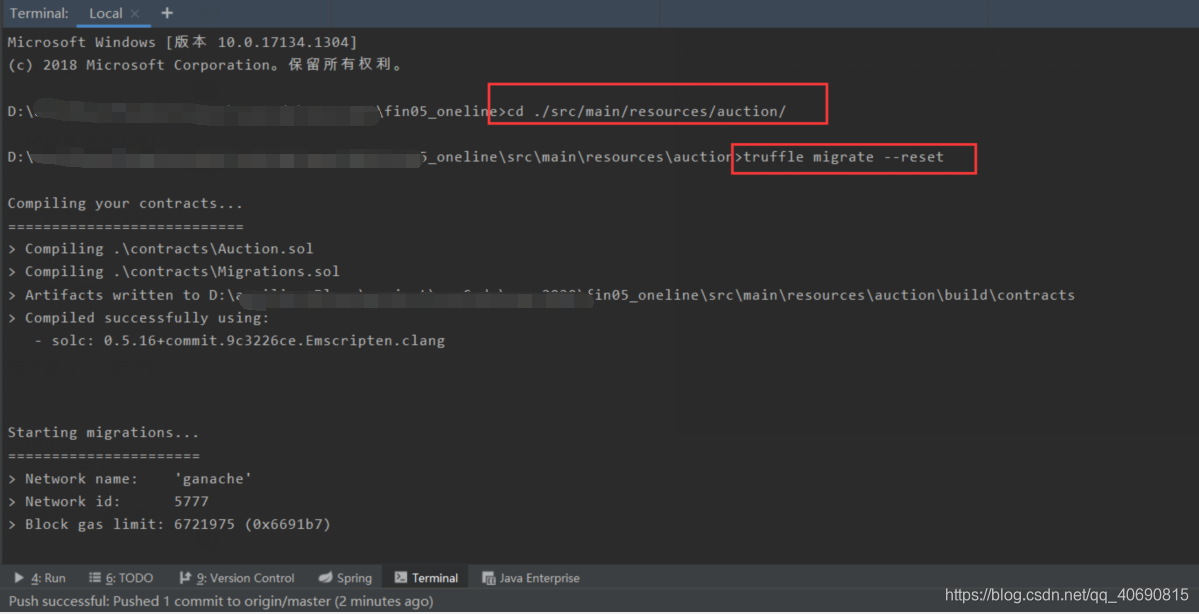Open the Spring tool window
The width and height of the screenshot is (1199, 614).
[x=345, y=578]
